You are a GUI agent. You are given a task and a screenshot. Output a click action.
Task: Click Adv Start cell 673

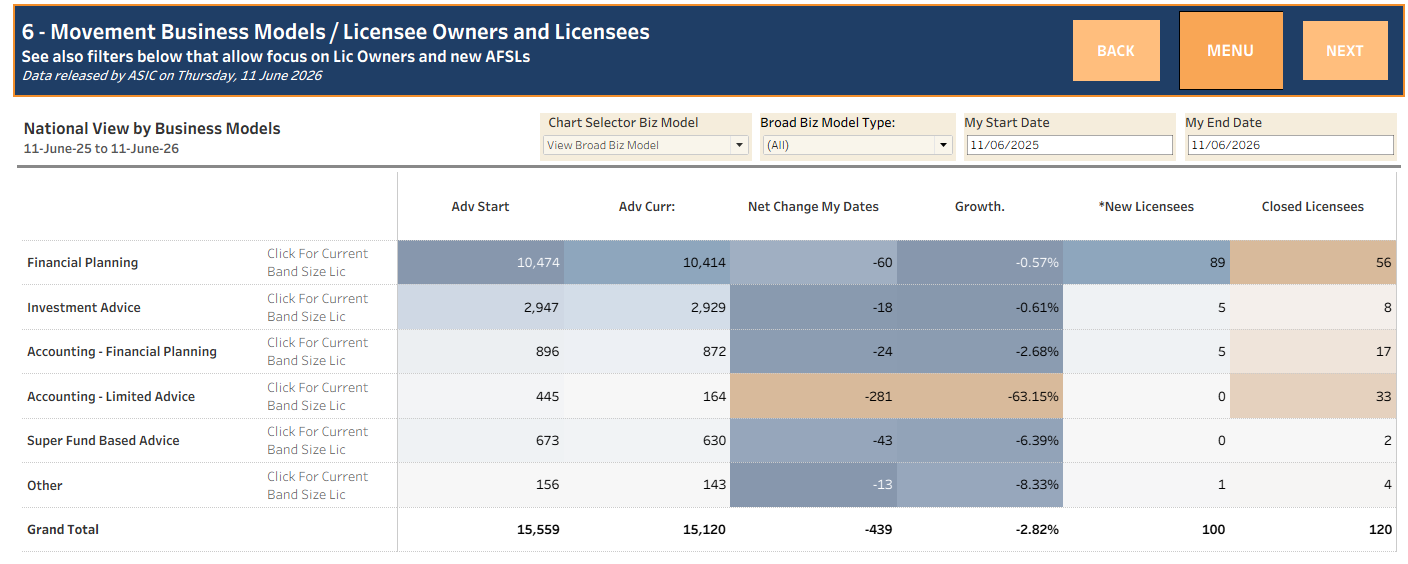pyautogui.click(x=481, y=440)
